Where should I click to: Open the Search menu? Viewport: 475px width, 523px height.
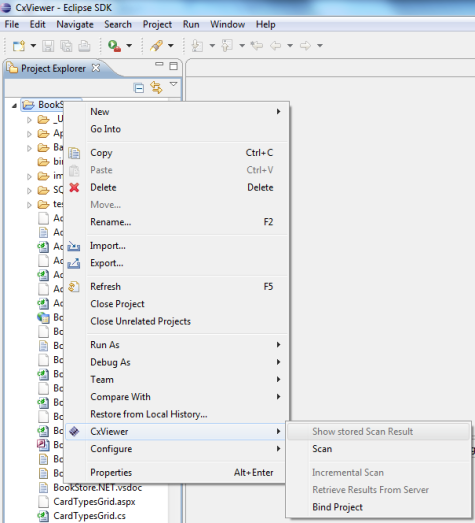pyautogui.click(x=118, y=24)
